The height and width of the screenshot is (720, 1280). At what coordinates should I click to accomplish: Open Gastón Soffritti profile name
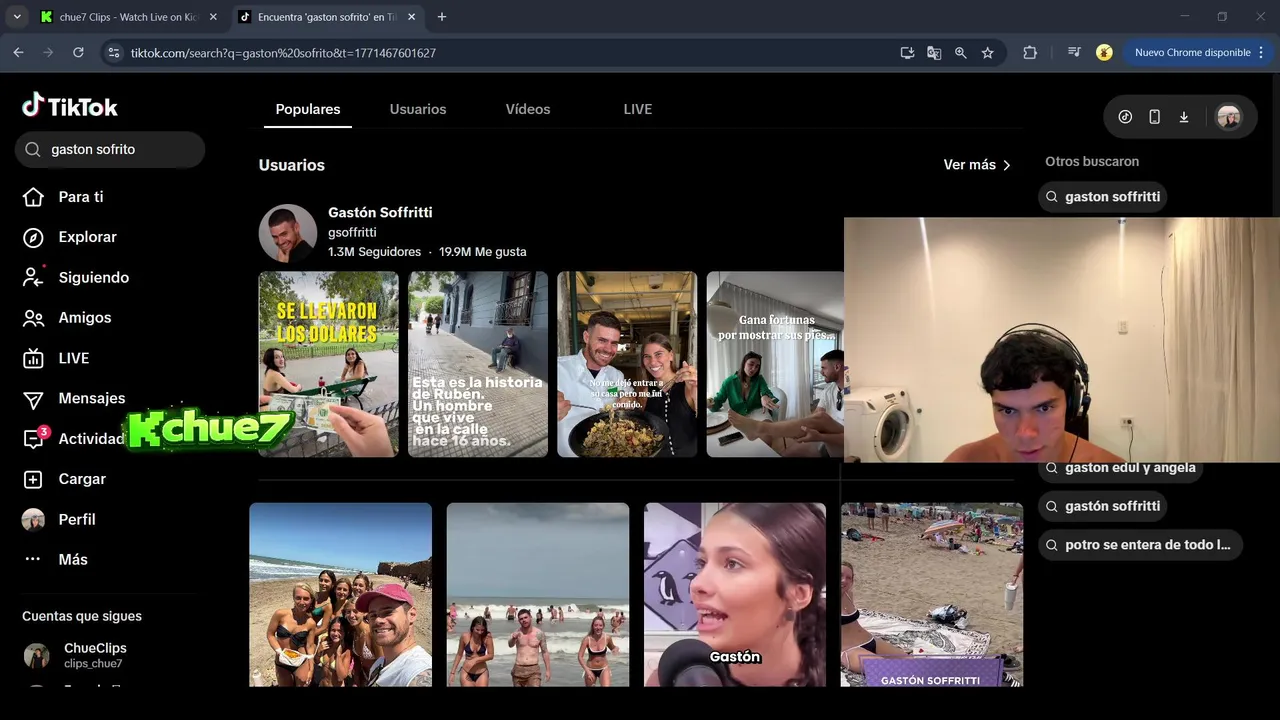380,212
